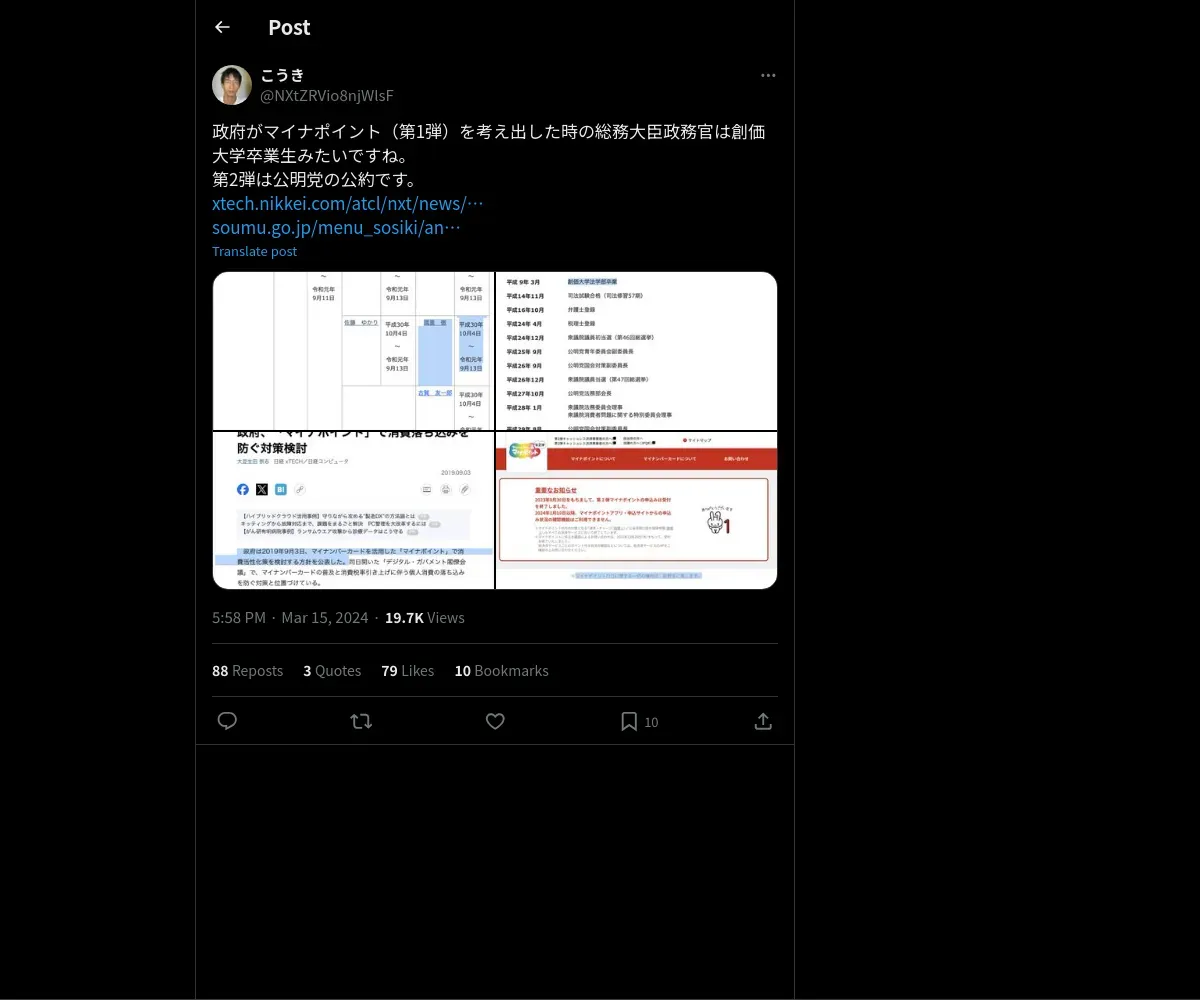View the 3 Quotes list
This screenshot has height=1000, width=1200.
[x=332, y=671]
